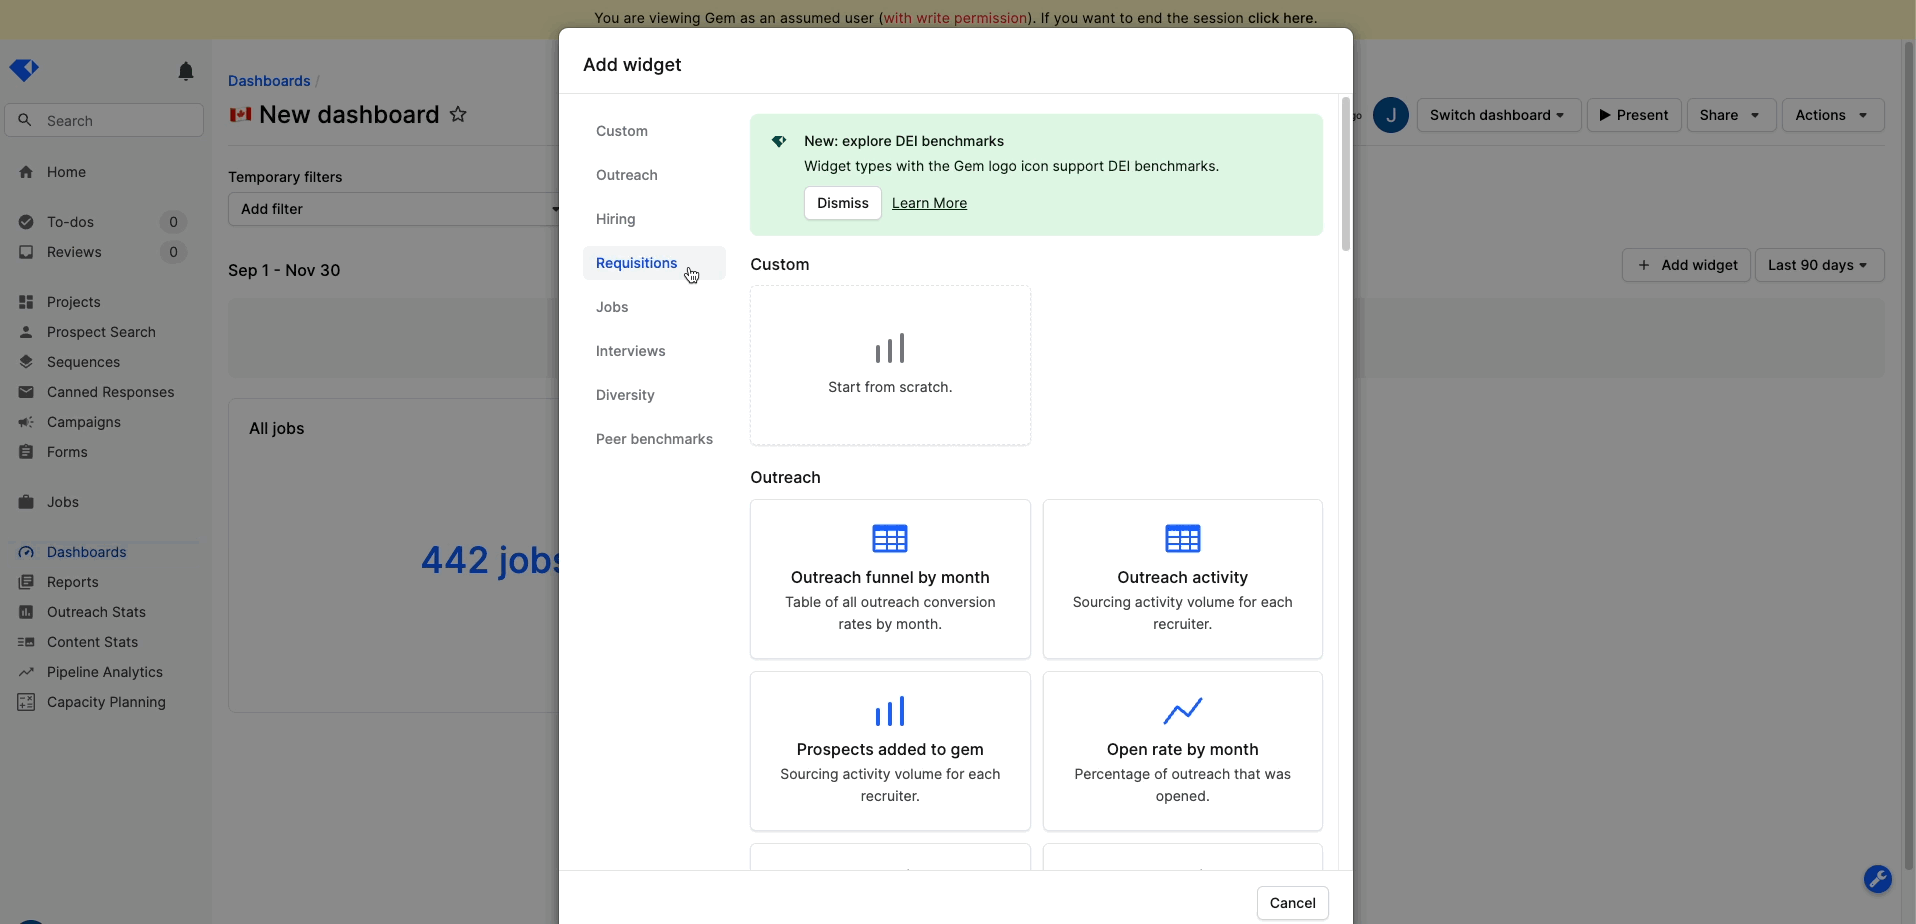Click the user avatar J icon
Image resolution: width=1916 pixels, height=924 pixels.
pyautogui.click(x=1390, y=115)
